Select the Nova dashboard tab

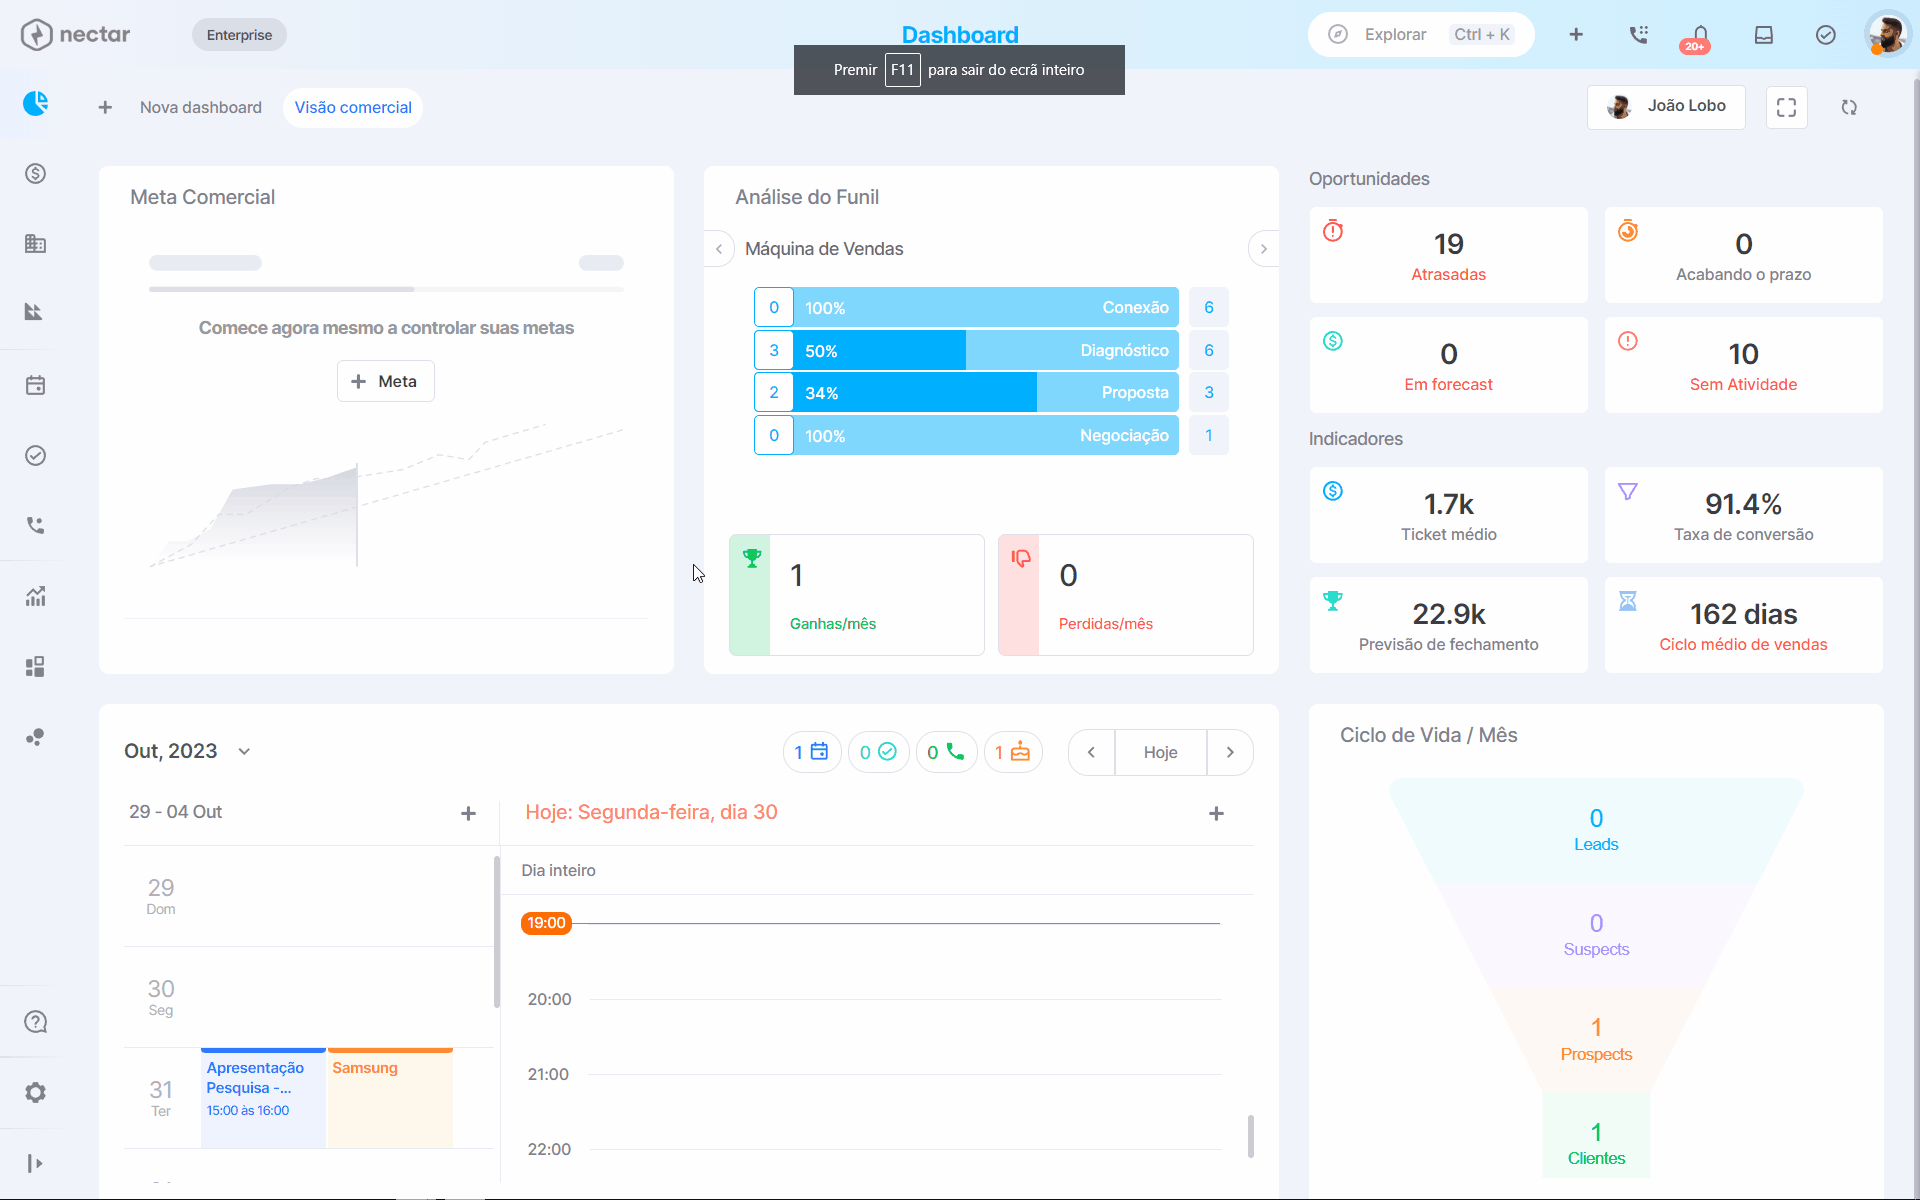coord(201,108)
